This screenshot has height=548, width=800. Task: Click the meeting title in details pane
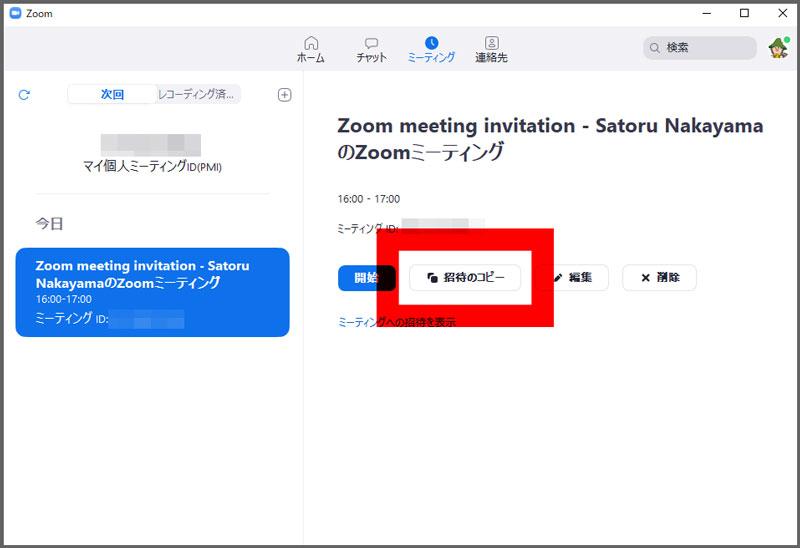pyautogui.click(x=550, y=139)
